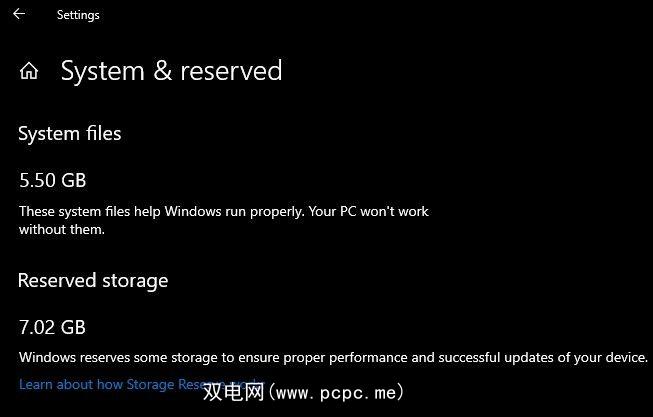The image size is (653, 417).
Task: Go back using the back arrow
Action: click(19, 14)
